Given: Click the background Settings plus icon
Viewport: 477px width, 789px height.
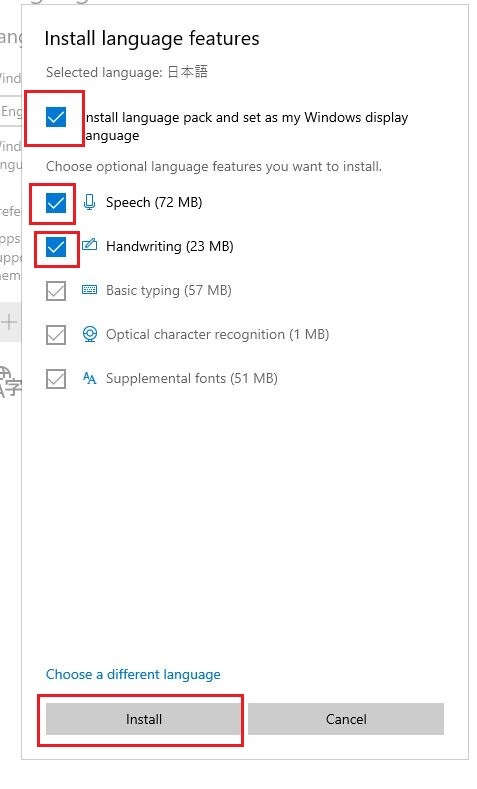Looking at the screenshot, I should 9,322.
